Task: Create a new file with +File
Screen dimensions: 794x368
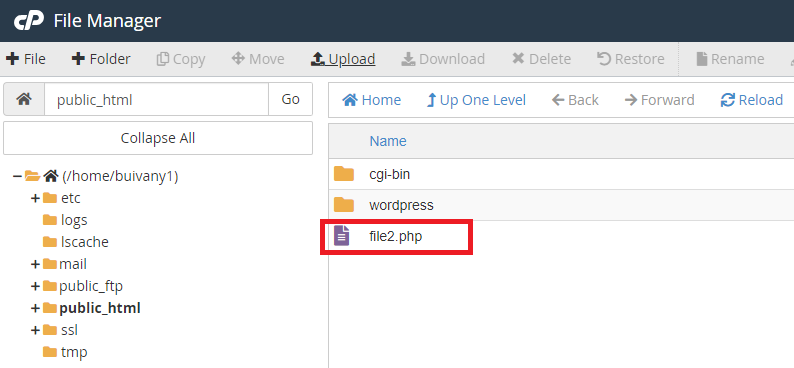Action: pos(26,59)
